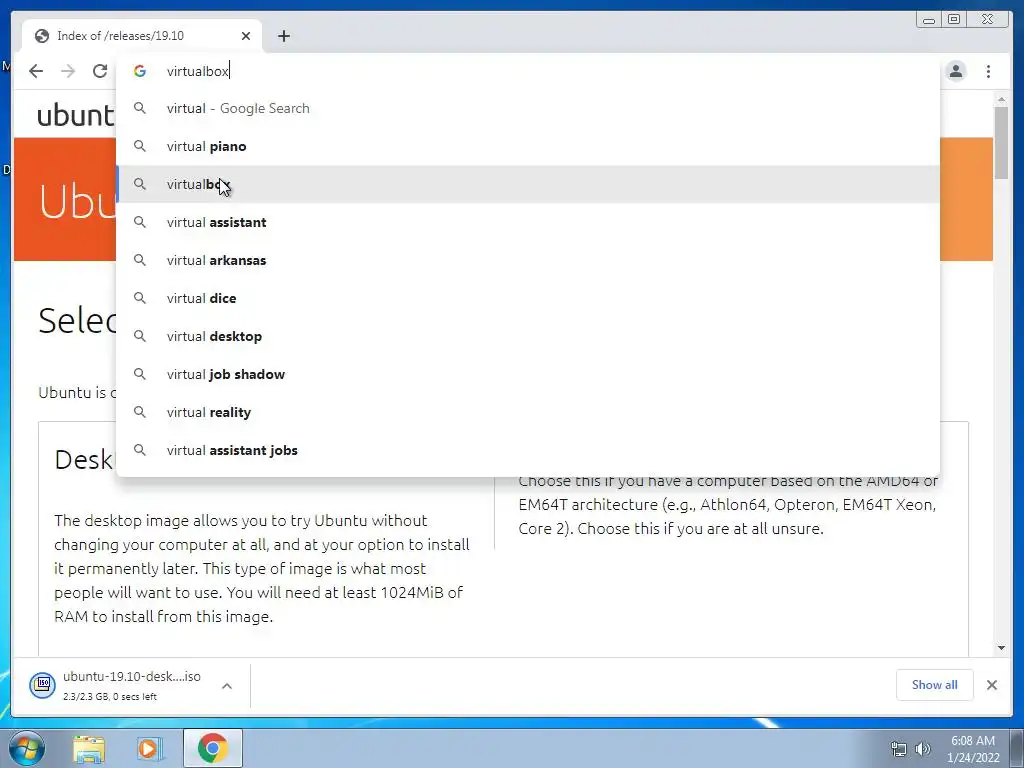Open Windows Explorer from the taskbar

89,749
